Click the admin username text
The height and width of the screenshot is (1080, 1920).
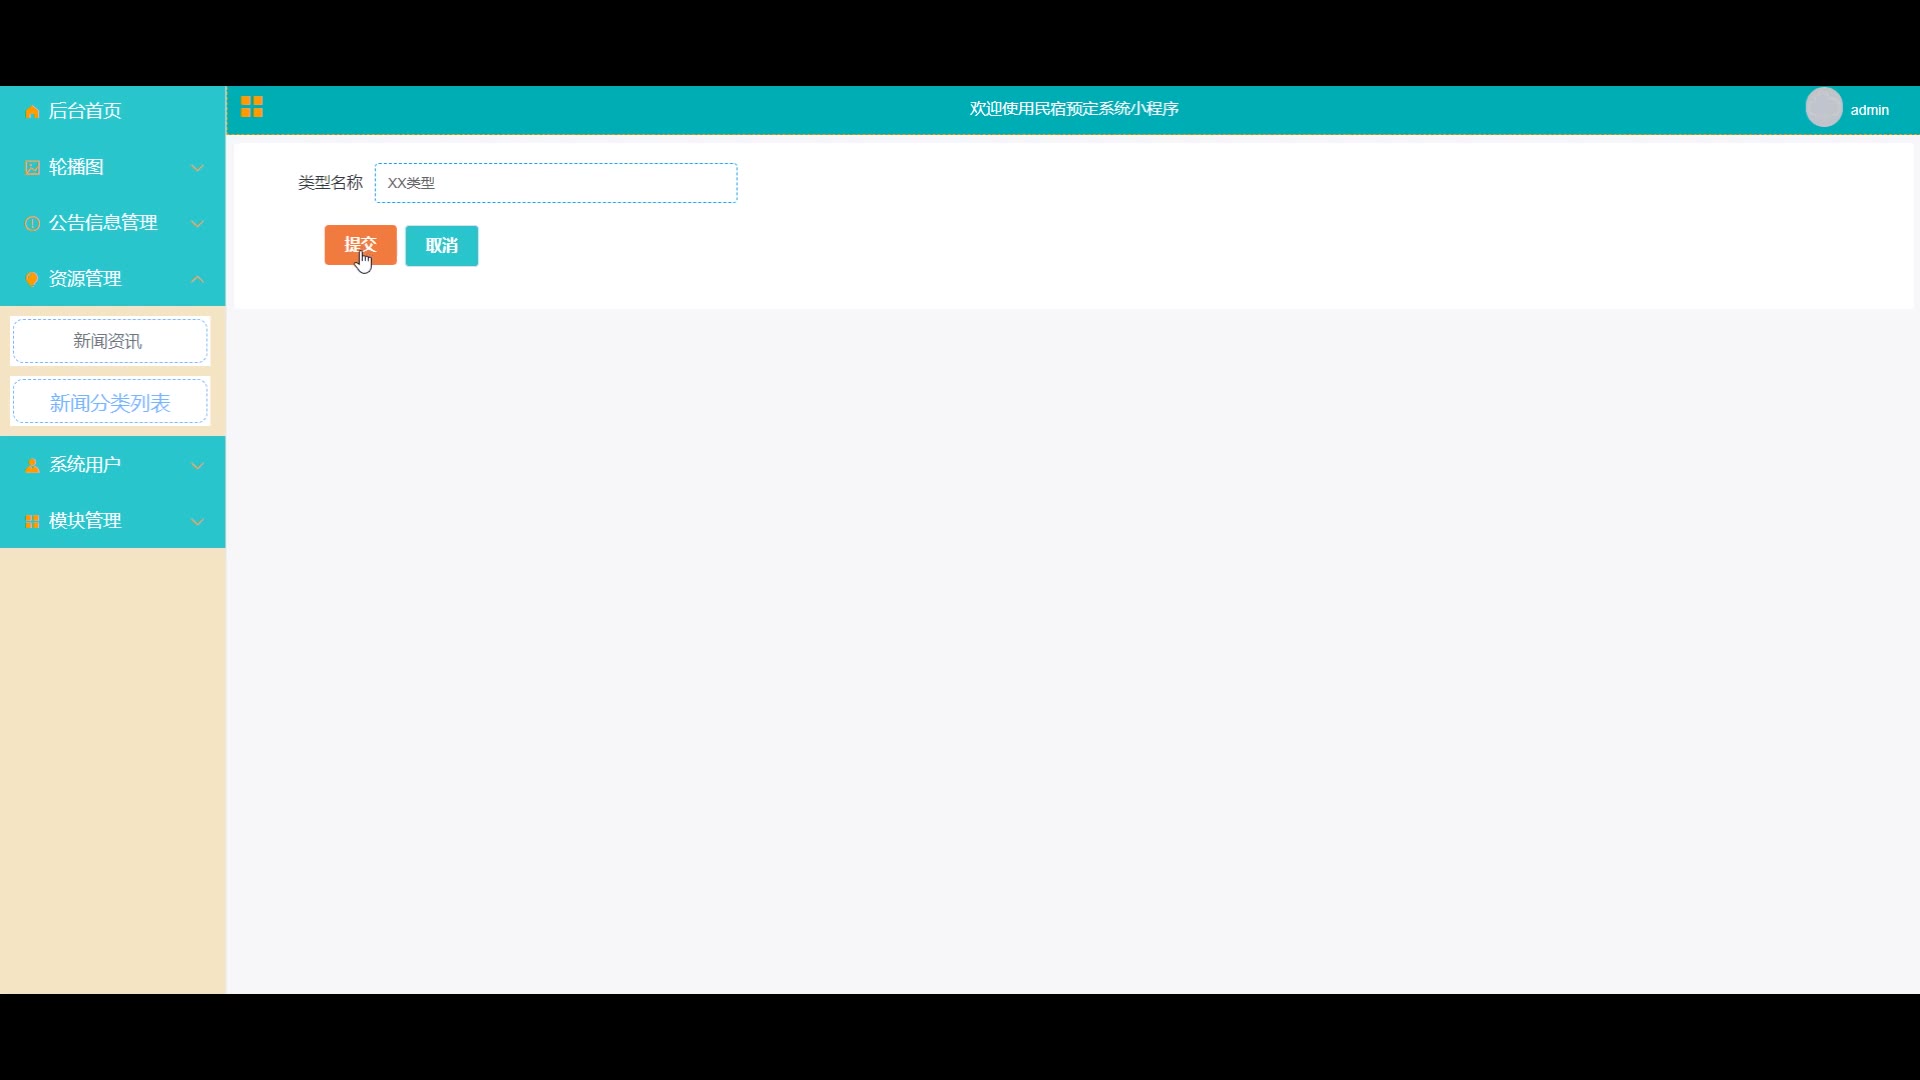(x=1869, y=110)
